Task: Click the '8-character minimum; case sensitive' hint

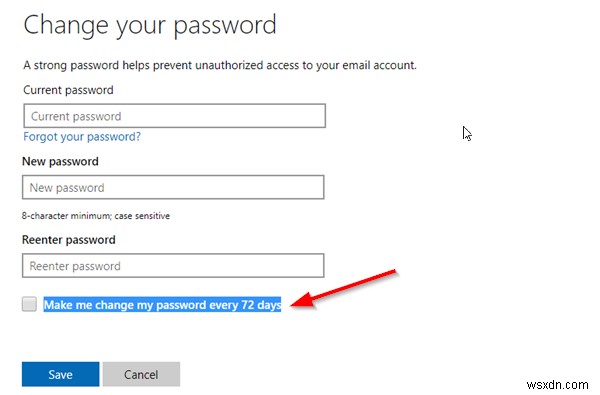Action: [x=96, y=216]
